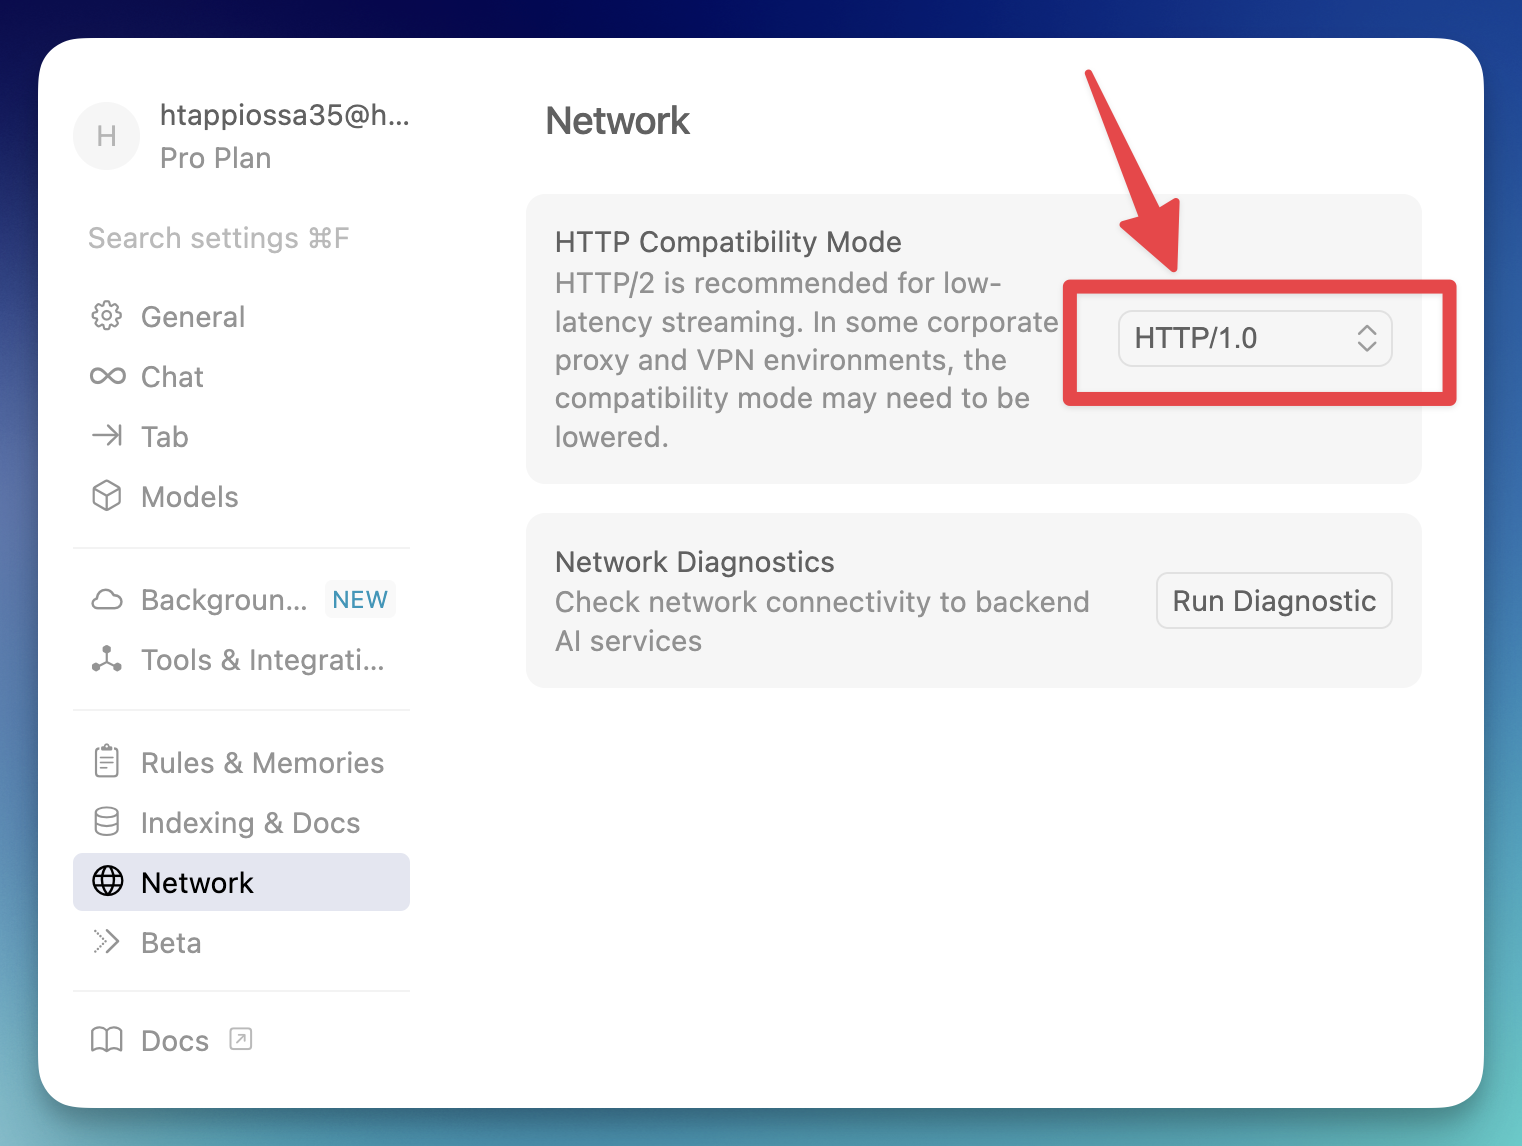Go to Rules & Memories
The width and height of the screenshot is (1522, 1146).
tap(241, 762)
